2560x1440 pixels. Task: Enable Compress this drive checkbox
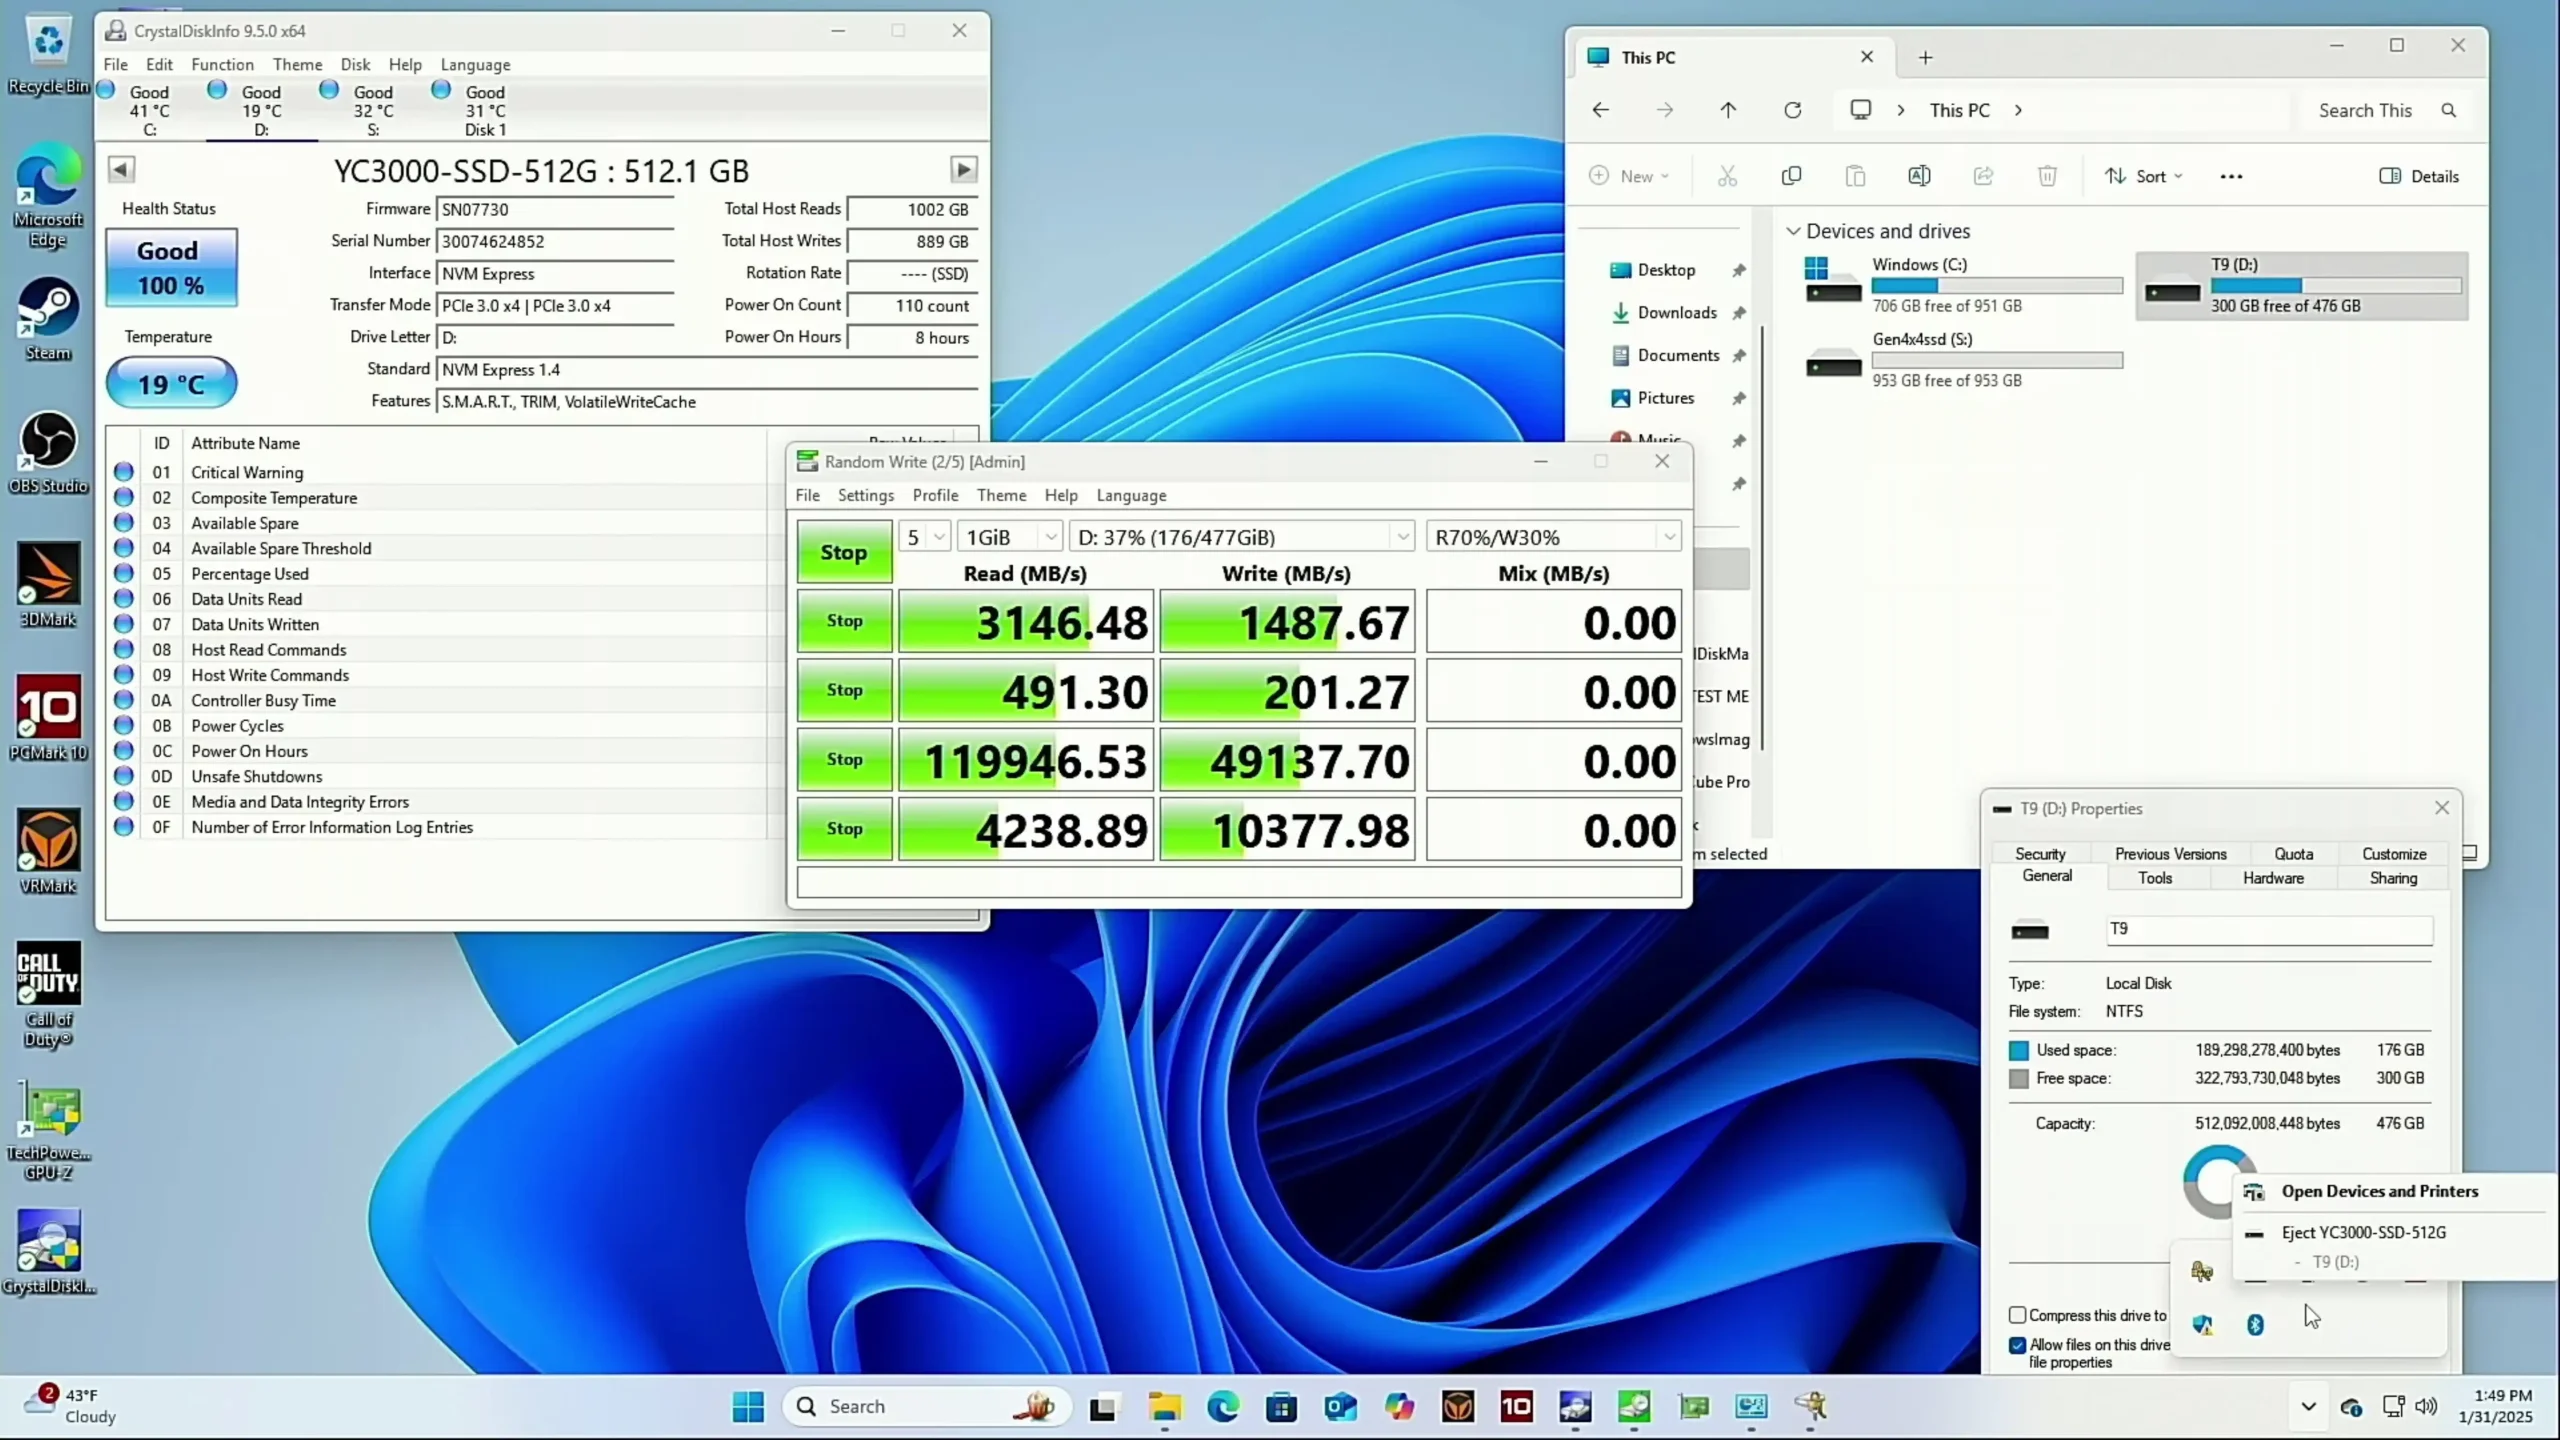[x=2018, y=1315]
